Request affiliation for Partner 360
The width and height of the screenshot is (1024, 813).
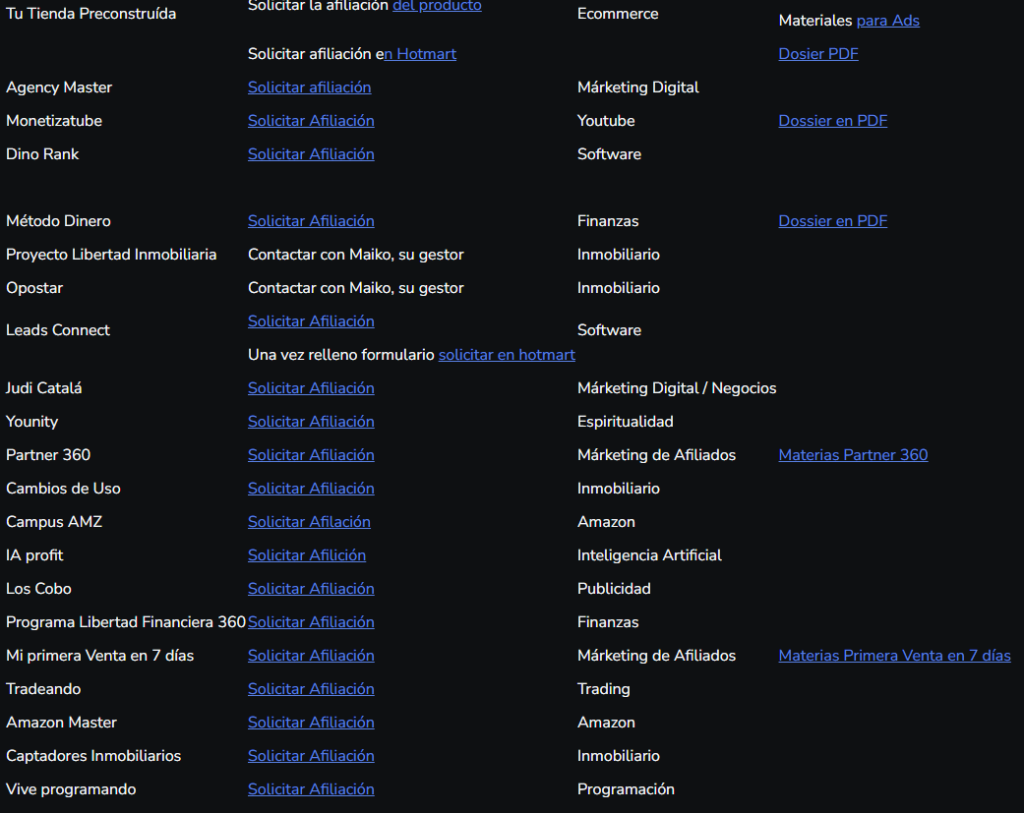click(x=311, y=455)
